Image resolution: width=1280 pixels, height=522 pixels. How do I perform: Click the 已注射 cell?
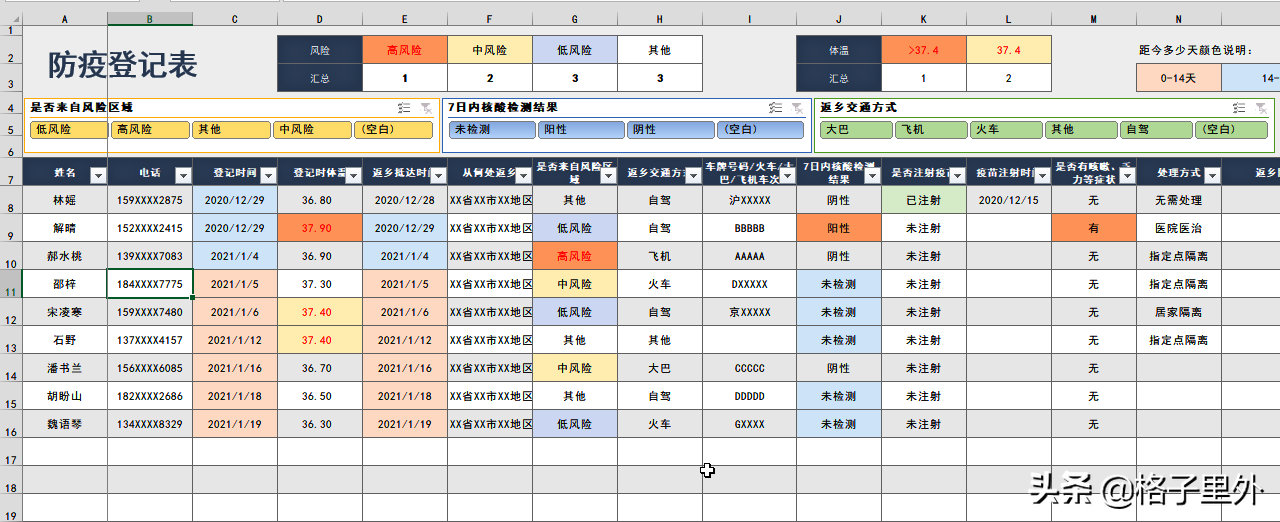(924, 200)
